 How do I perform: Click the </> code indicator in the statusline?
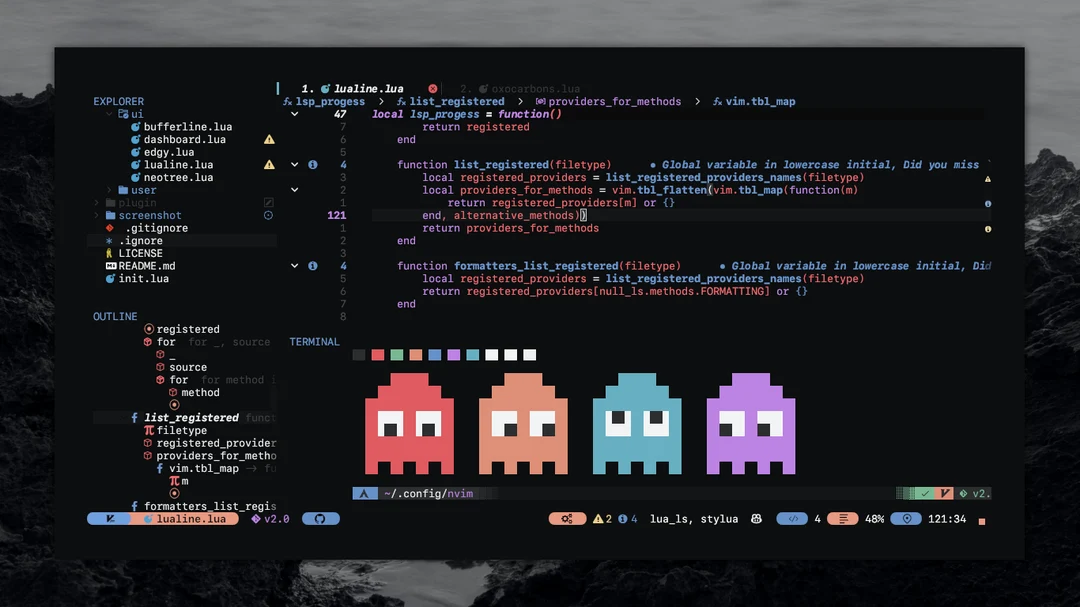(792, 518)
